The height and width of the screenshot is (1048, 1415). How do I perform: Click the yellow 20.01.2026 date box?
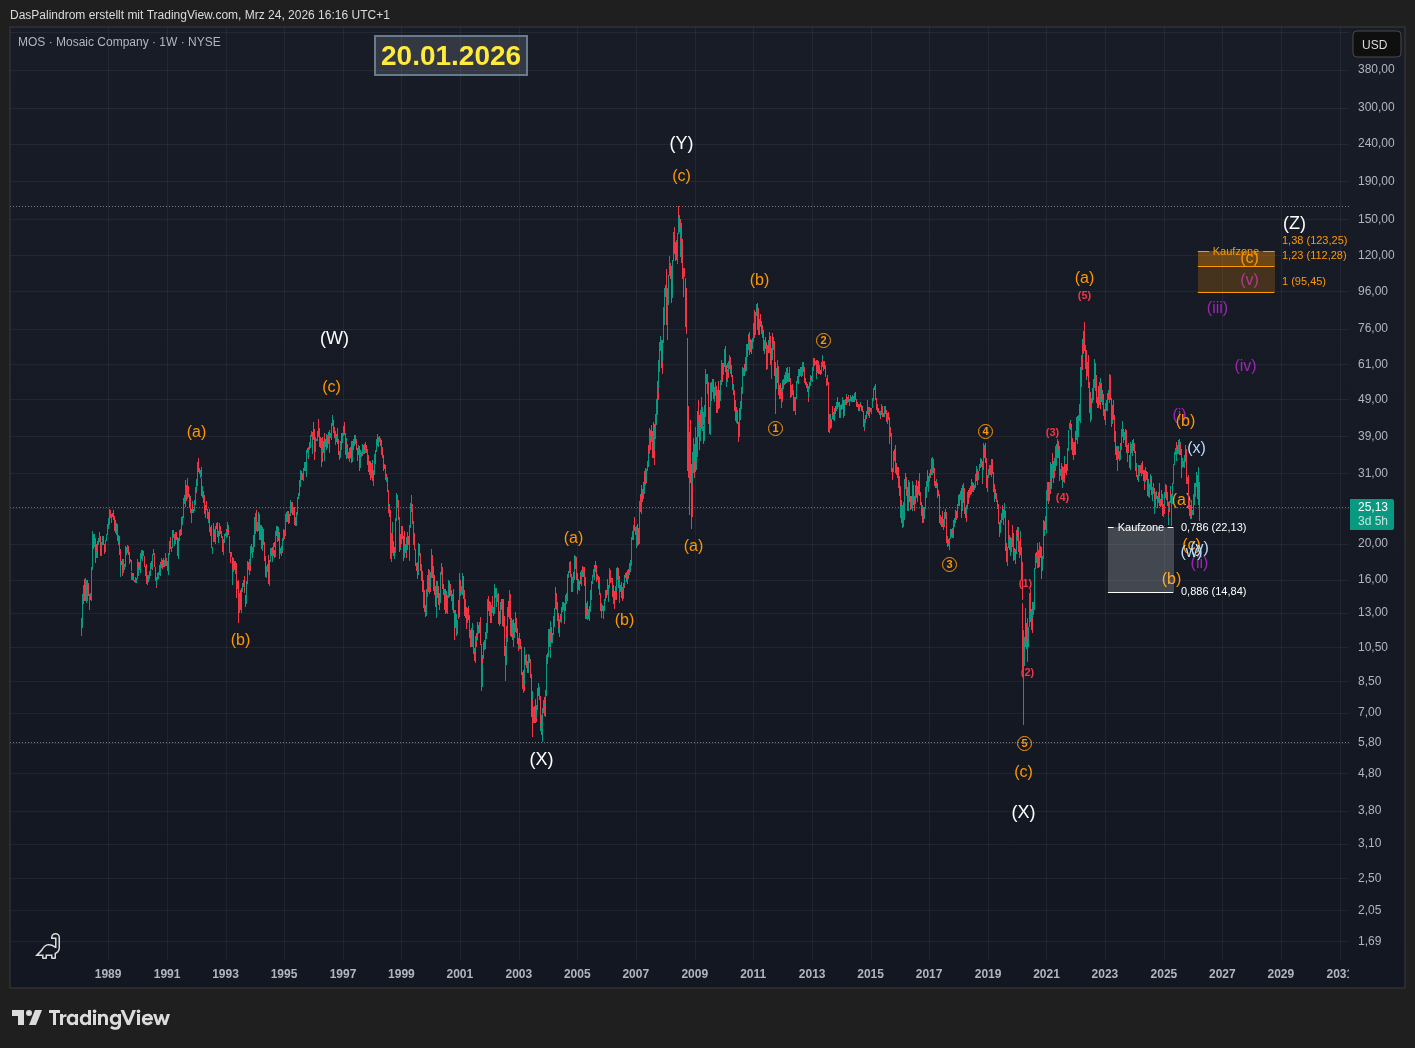coord(451,56)
